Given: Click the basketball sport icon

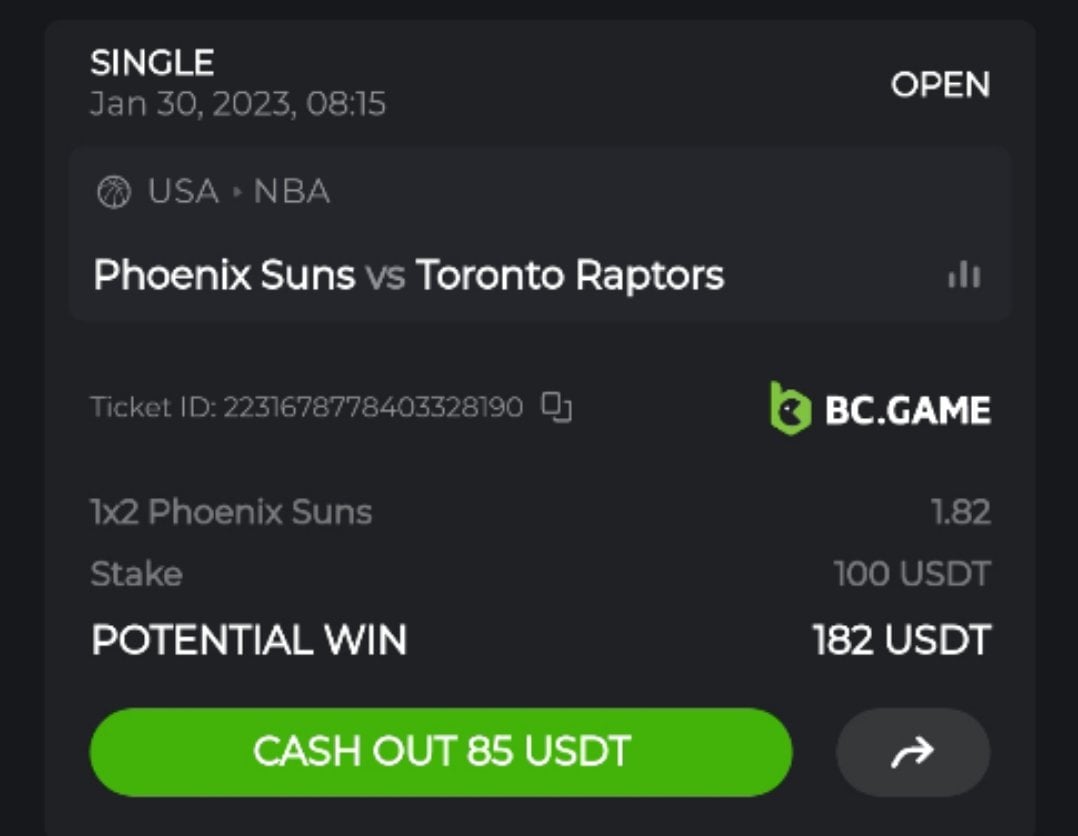Looking at the screenshot, I should tap(113, 192).
